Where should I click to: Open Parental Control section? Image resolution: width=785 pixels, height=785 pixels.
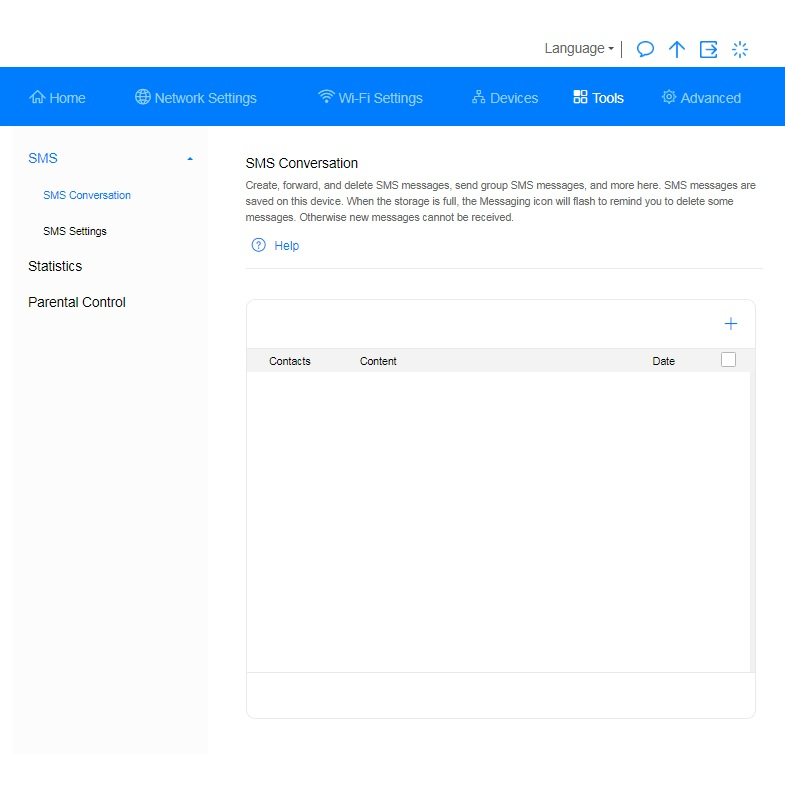click(x=77, y=302)
